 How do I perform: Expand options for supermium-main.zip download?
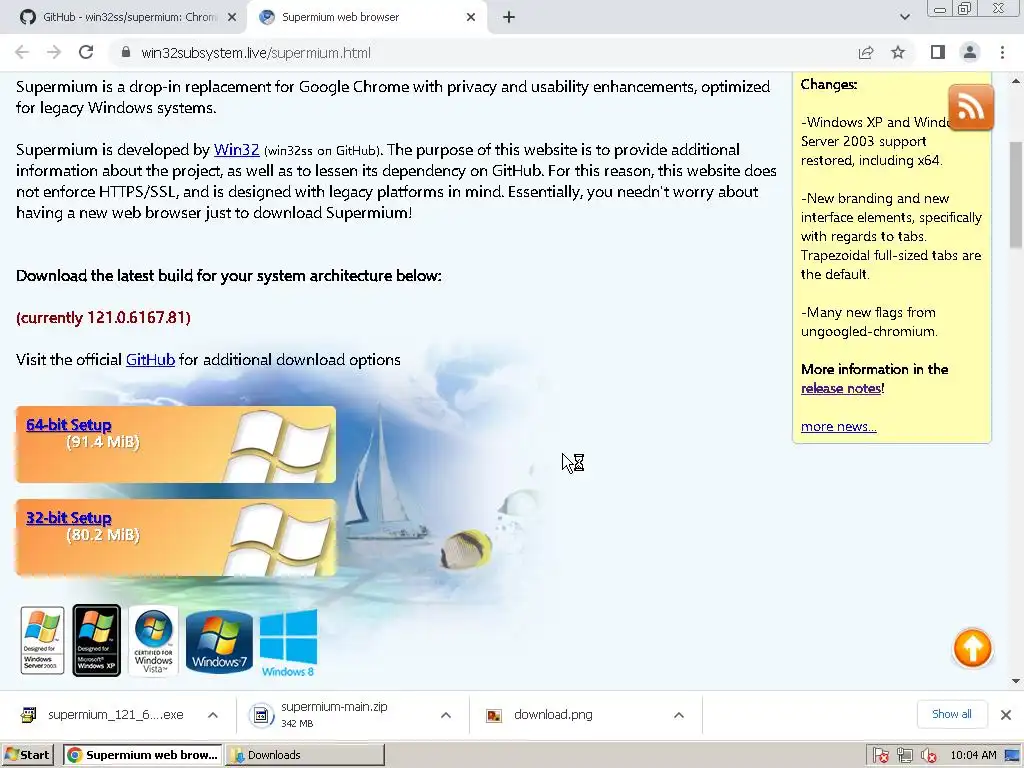click(446, 715)
